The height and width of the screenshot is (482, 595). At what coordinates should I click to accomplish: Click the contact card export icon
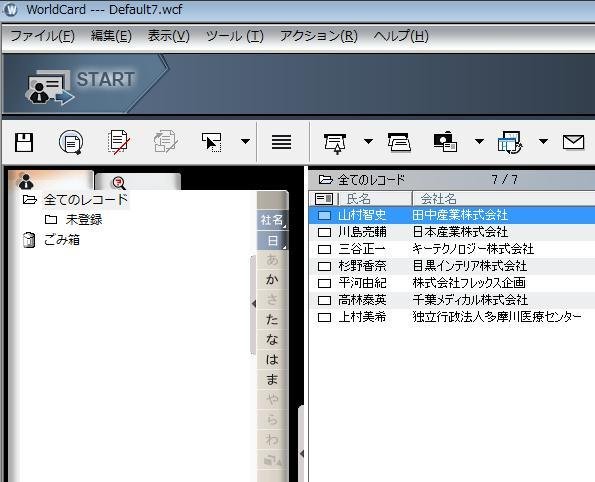445,142
